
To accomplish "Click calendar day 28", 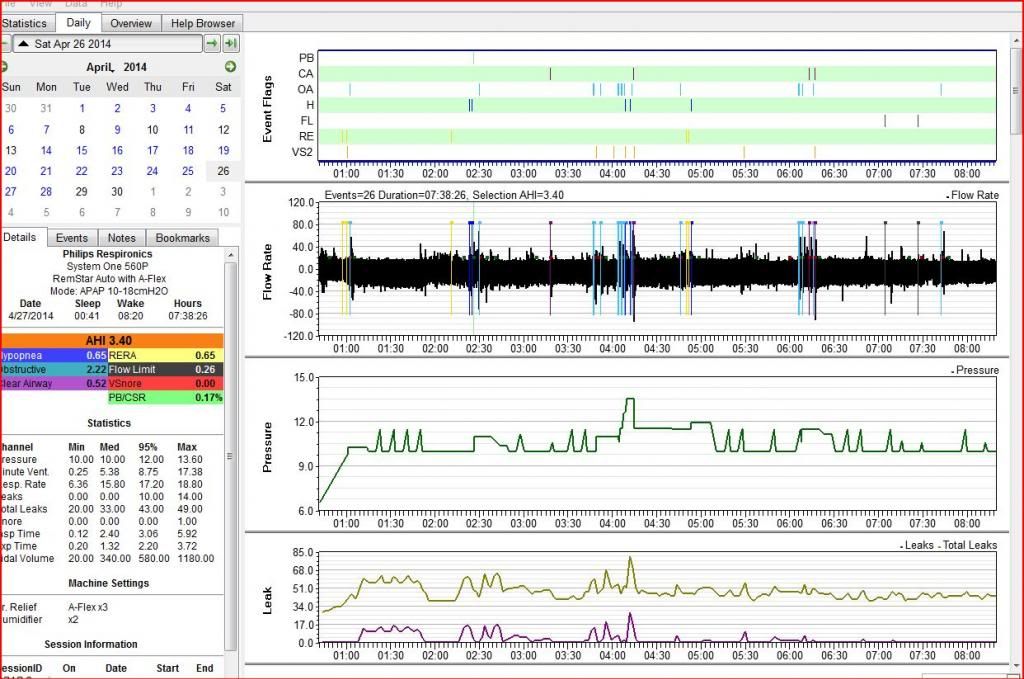I will [x=46, y=192].
